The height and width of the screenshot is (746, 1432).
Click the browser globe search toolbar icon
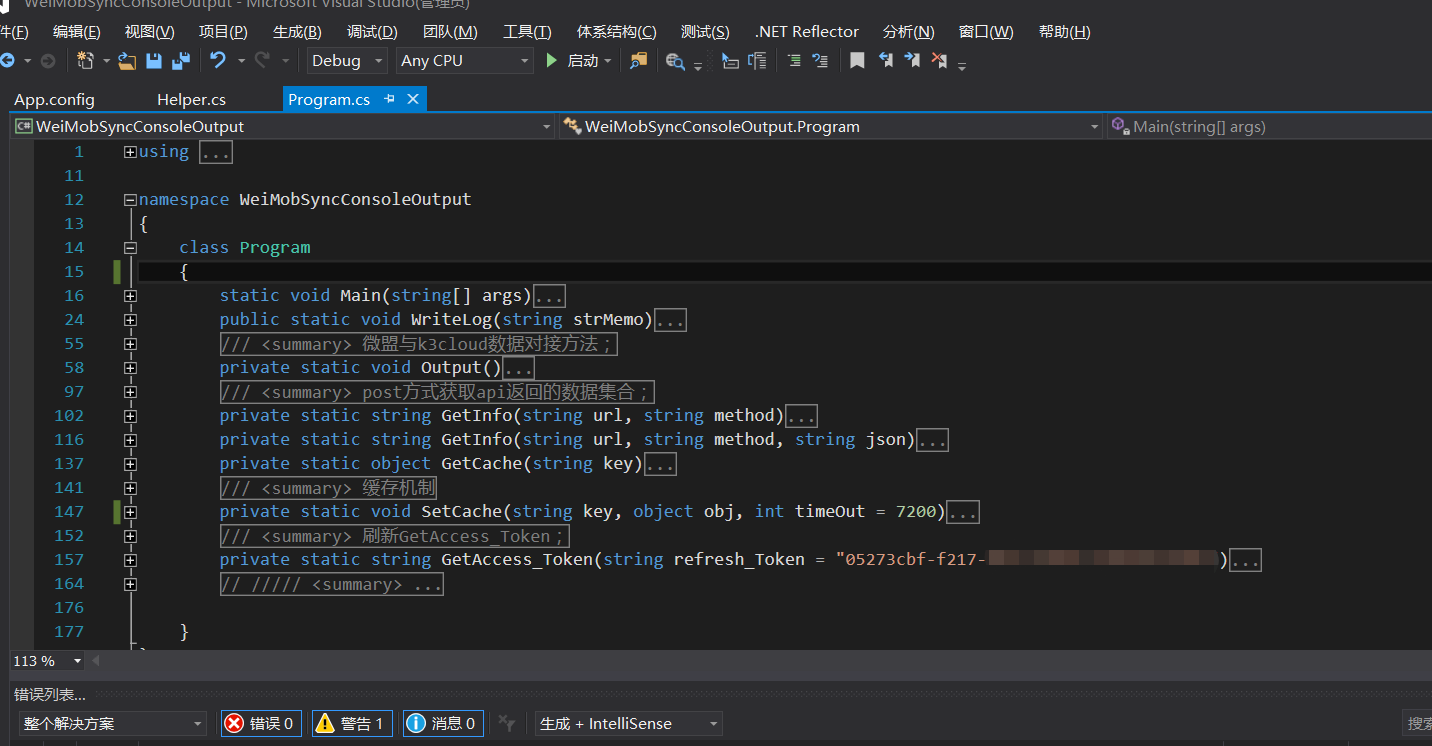click(675, 62)
